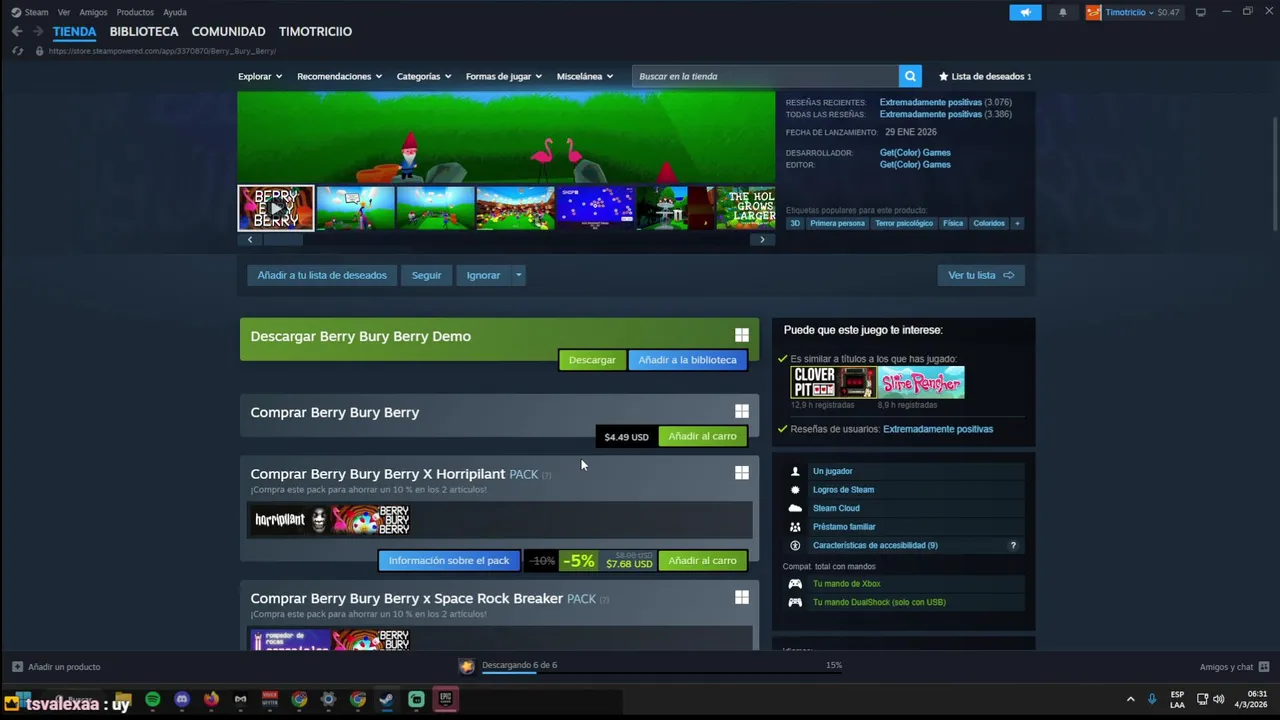Click the Steam taskbar icon
Screen dimensions: 1280x720
[x=387, y=700]
